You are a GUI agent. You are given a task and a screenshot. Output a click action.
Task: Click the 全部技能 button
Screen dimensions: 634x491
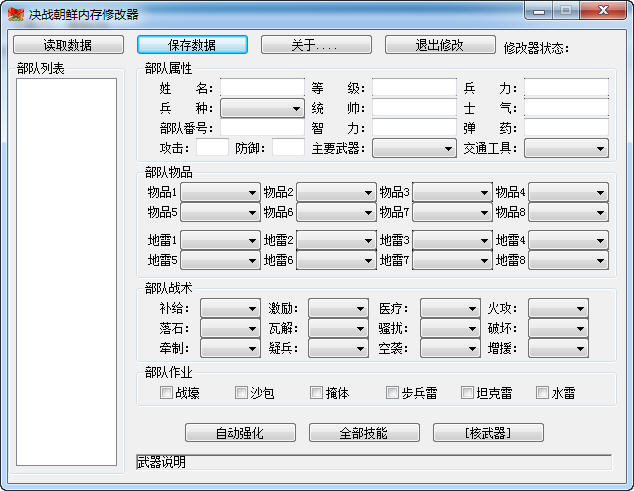(364, 433)
